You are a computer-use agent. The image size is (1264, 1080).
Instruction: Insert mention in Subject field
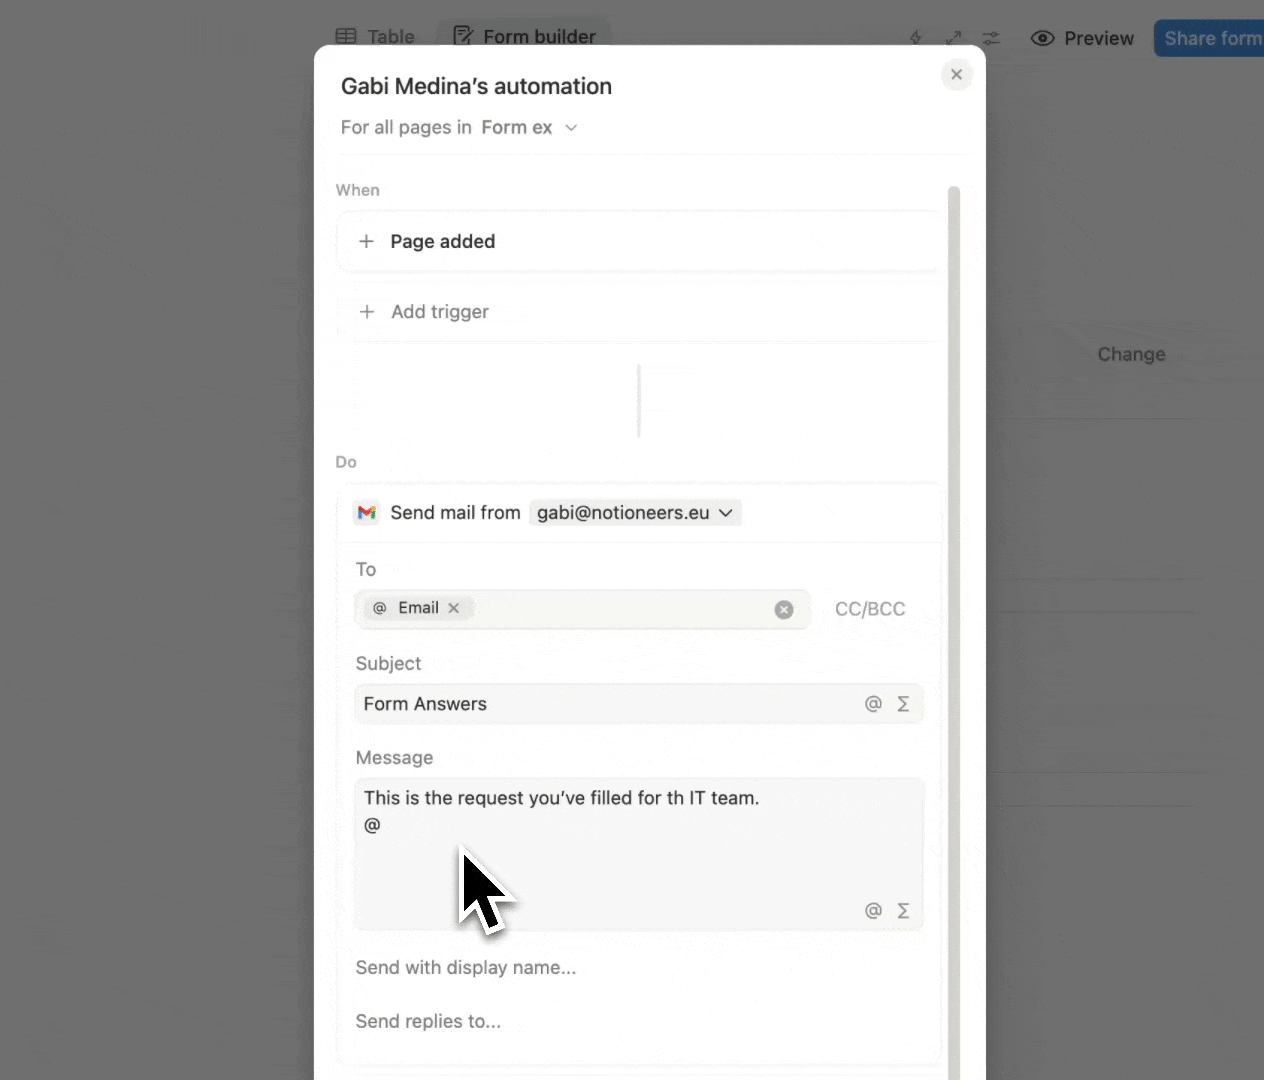(873, 704)
